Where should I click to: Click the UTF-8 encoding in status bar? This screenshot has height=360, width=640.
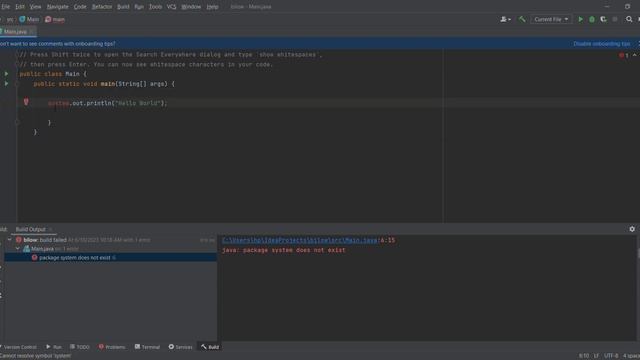click(x=611, y=356)
